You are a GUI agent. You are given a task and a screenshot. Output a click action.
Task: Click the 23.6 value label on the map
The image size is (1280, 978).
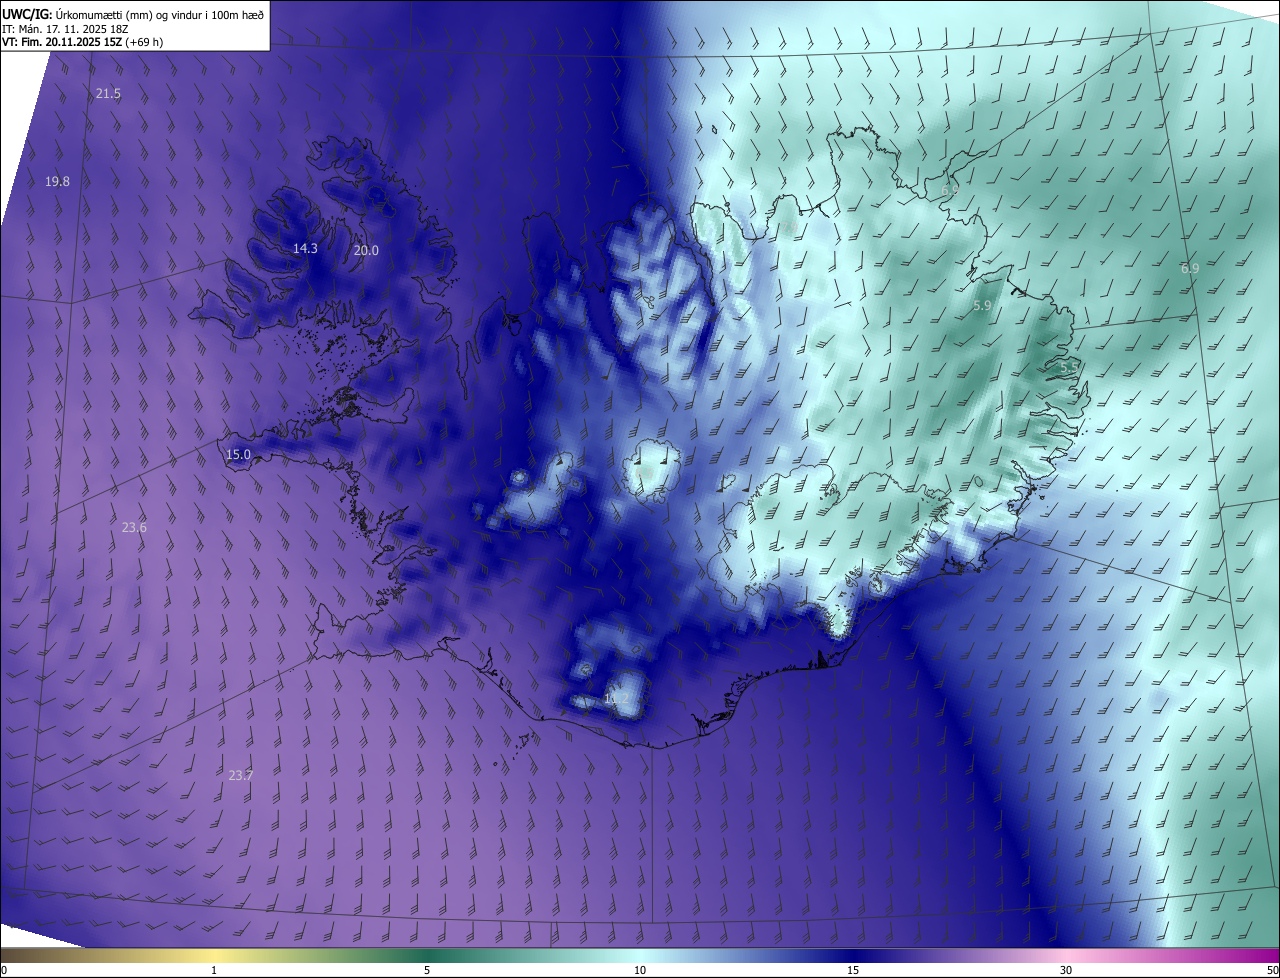(134, 527)
